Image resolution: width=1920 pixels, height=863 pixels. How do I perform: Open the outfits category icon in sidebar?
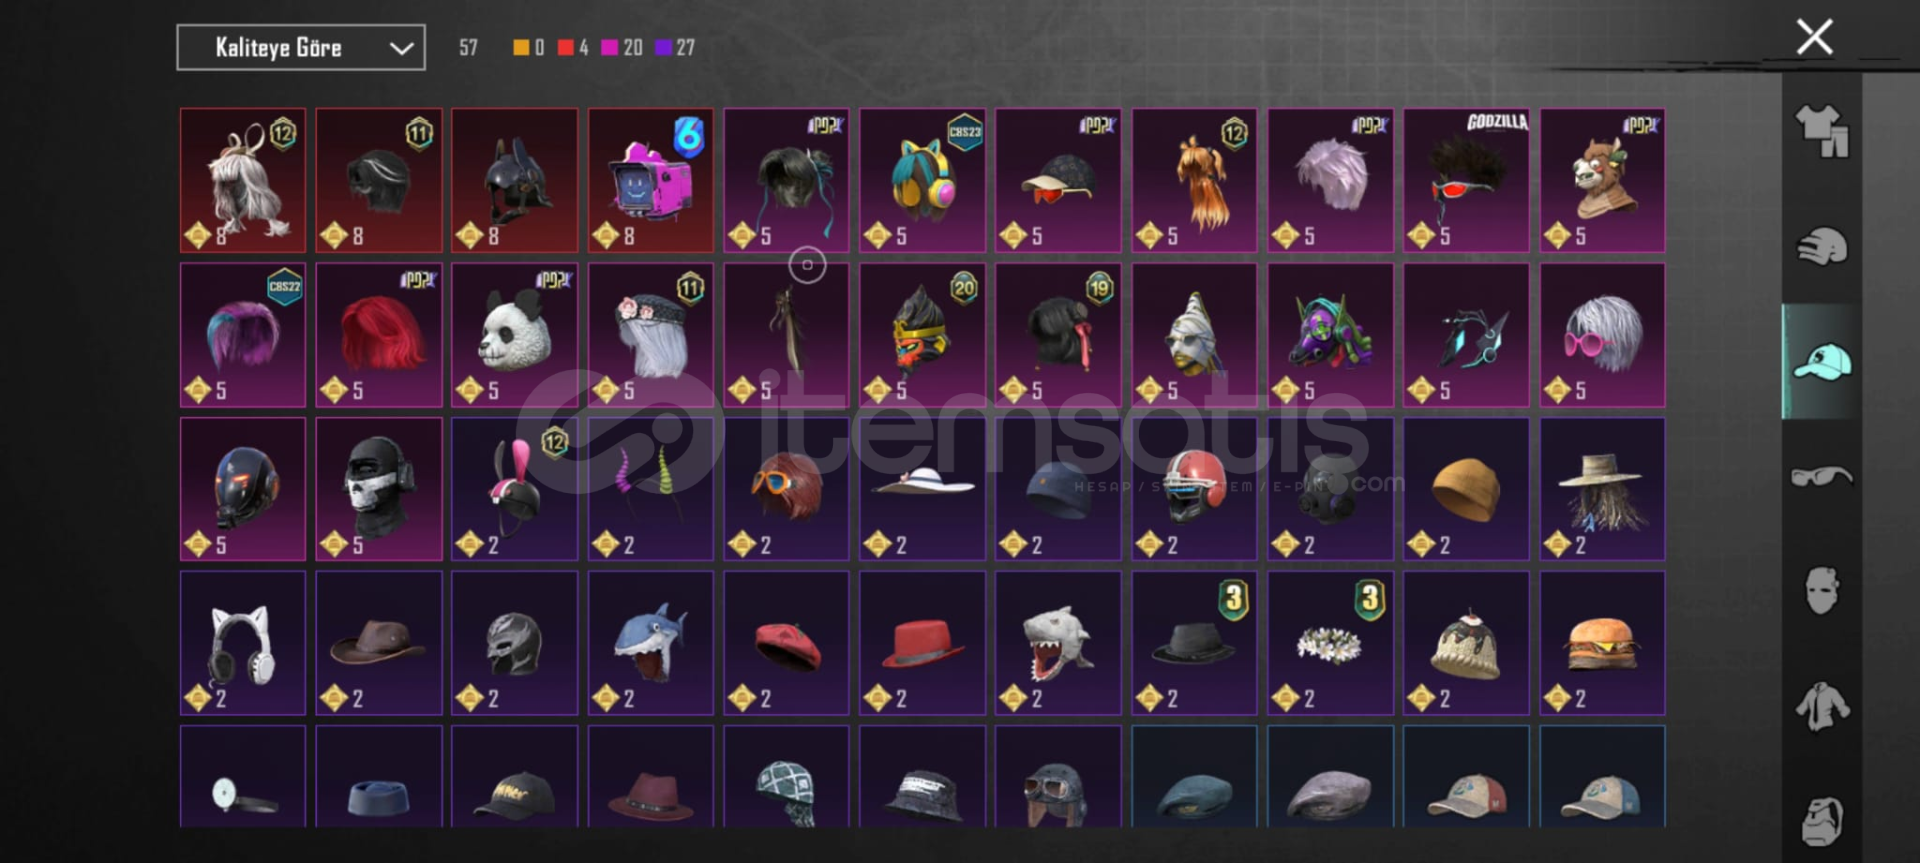pyautogui.click(x=1821, y=131)
